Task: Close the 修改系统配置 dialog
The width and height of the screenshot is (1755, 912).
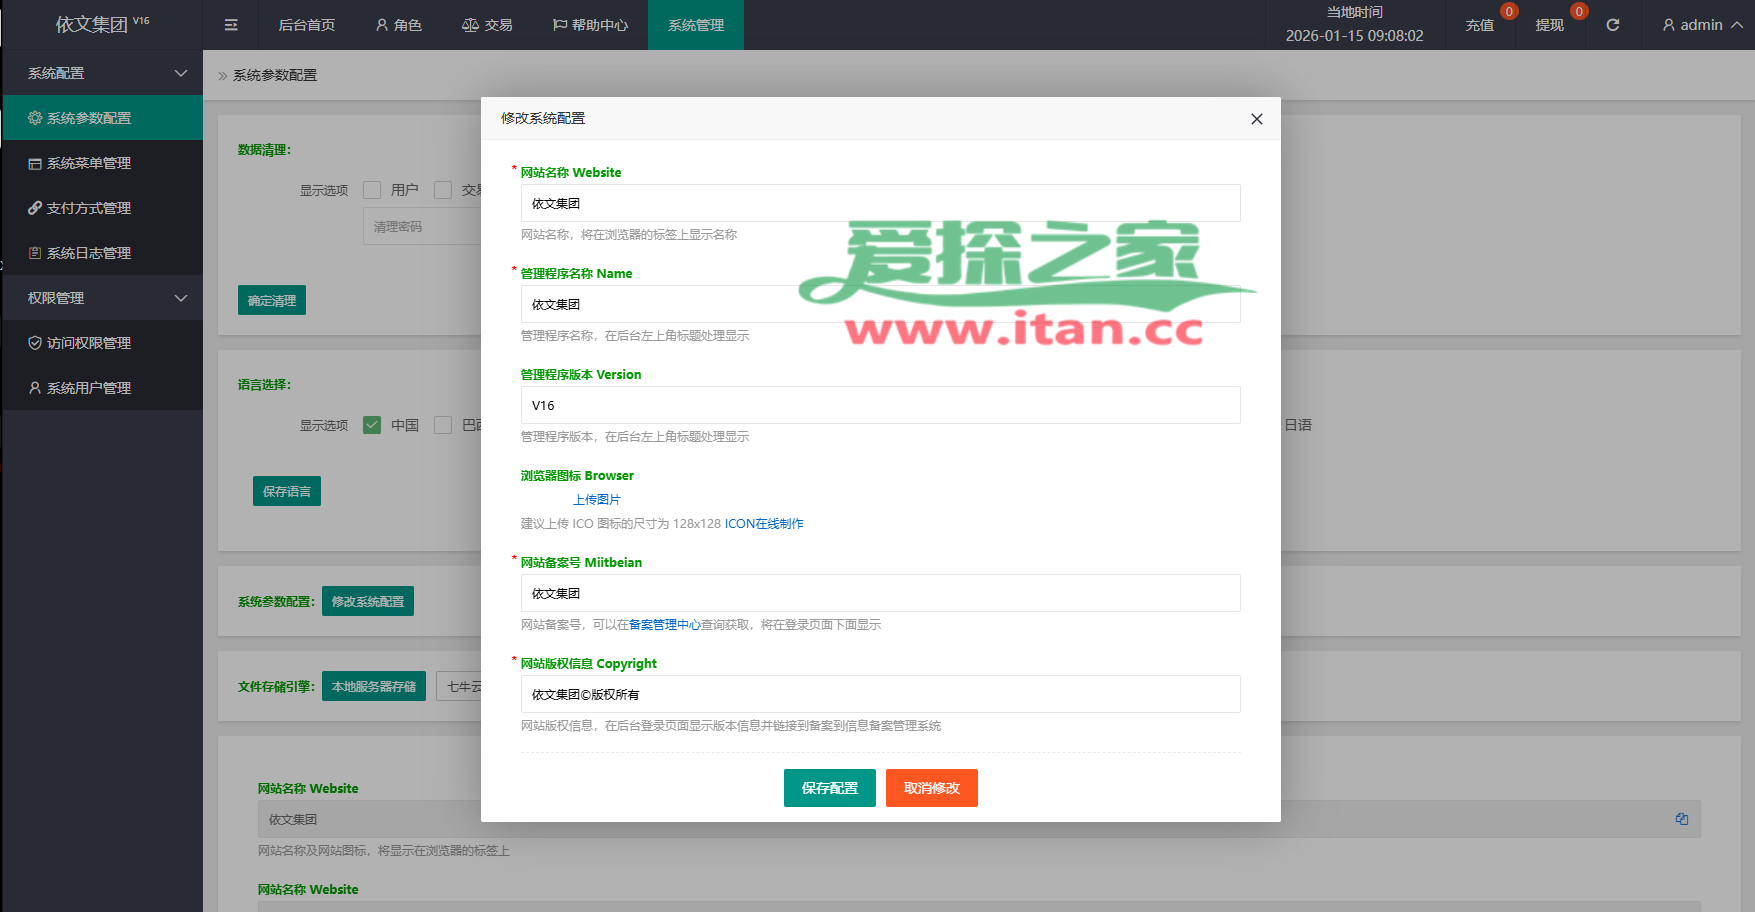Action: (1256, 119)
